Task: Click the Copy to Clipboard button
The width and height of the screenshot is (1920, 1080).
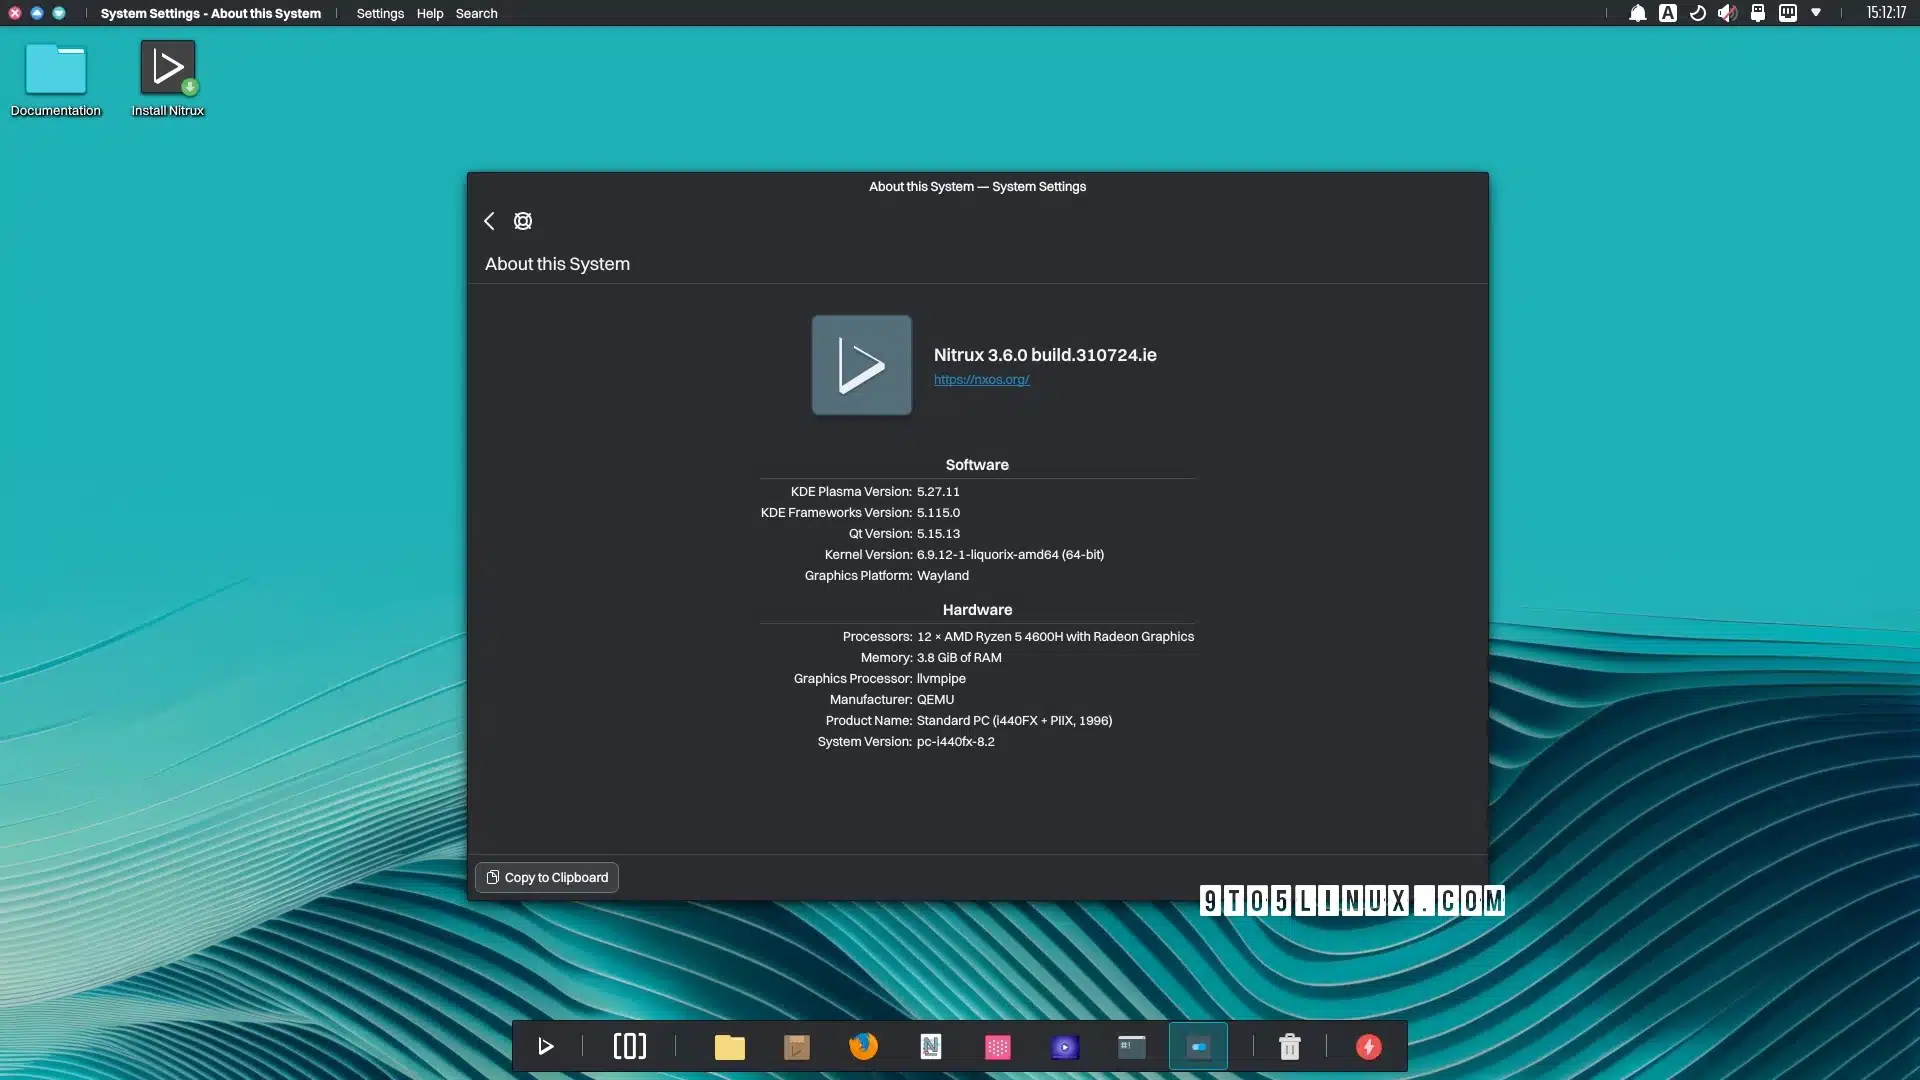Action: coord(547,877)
